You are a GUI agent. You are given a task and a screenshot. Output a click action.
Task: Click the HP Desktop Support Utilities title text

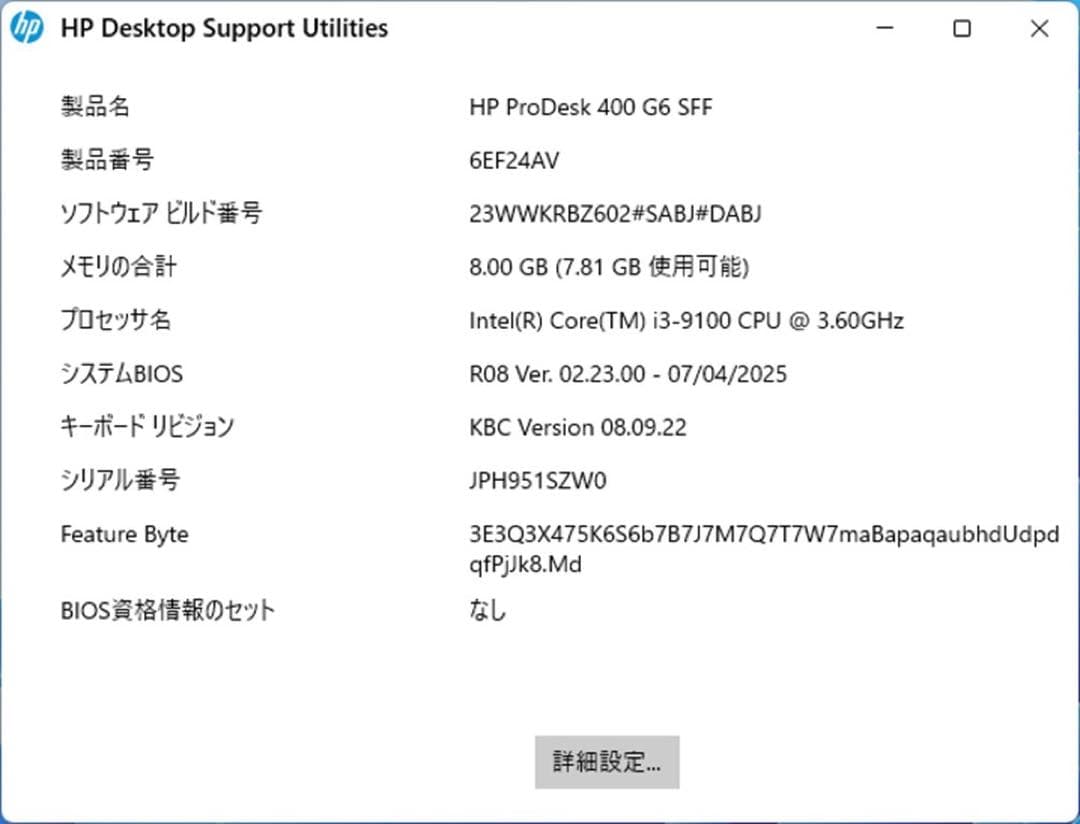coord(224,28)
